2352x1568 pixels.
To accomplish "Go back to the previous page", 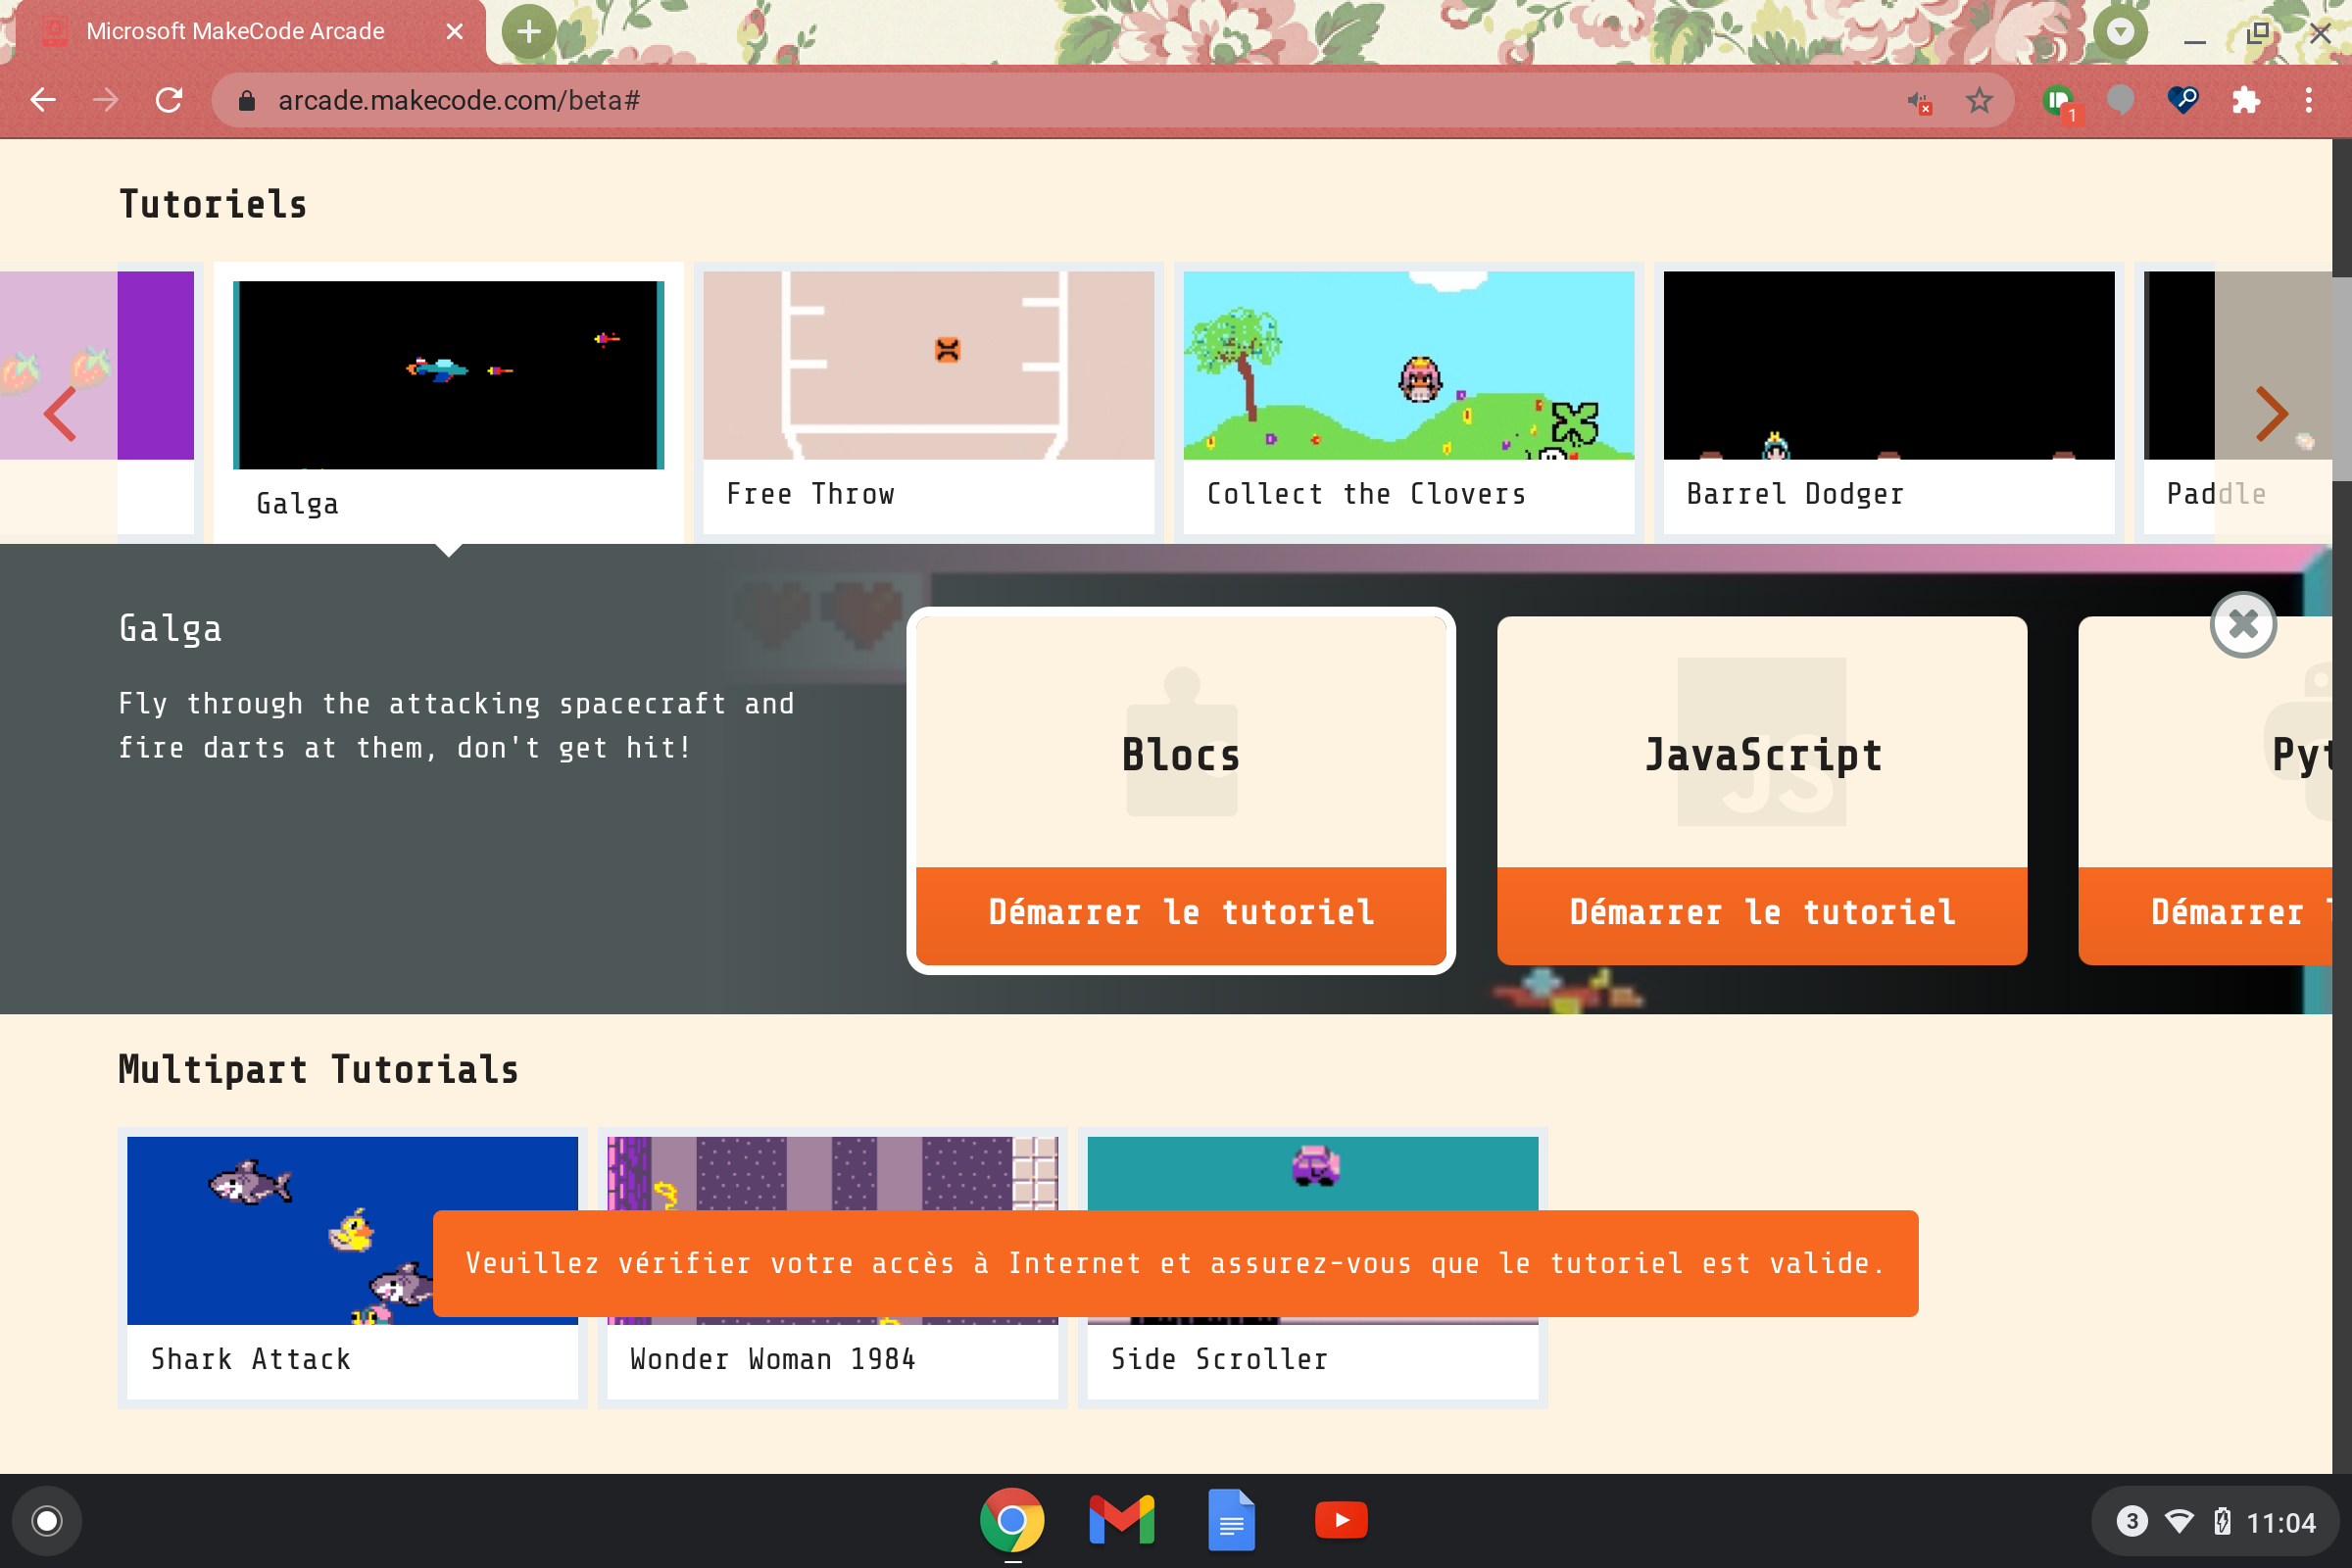I will click(x=43, y=100).
